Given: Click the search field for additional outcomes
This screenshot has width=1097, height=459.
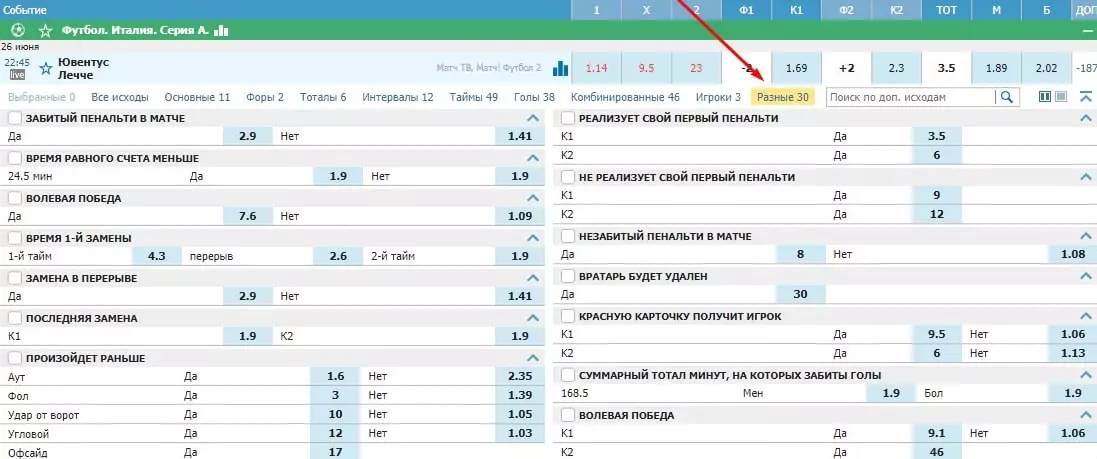Looking at the screenshot, I should [912, 97].
